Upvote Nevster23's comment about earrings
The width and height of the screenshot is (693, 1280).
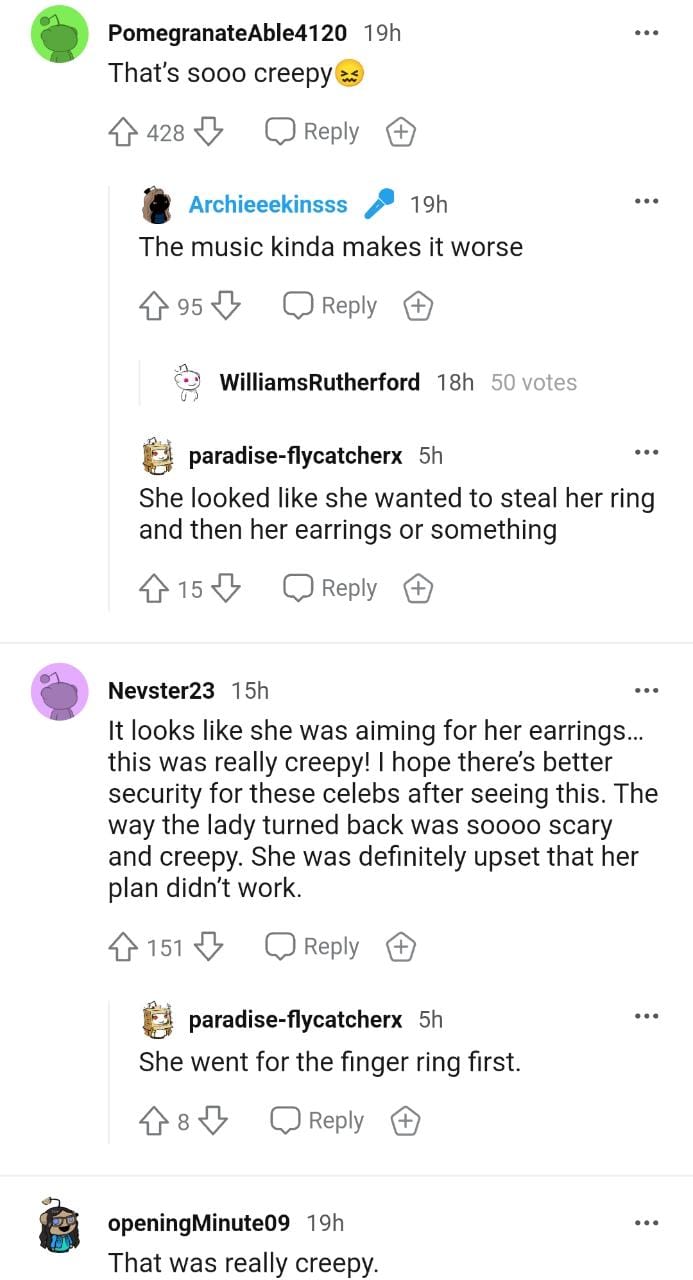click(123, 946)
